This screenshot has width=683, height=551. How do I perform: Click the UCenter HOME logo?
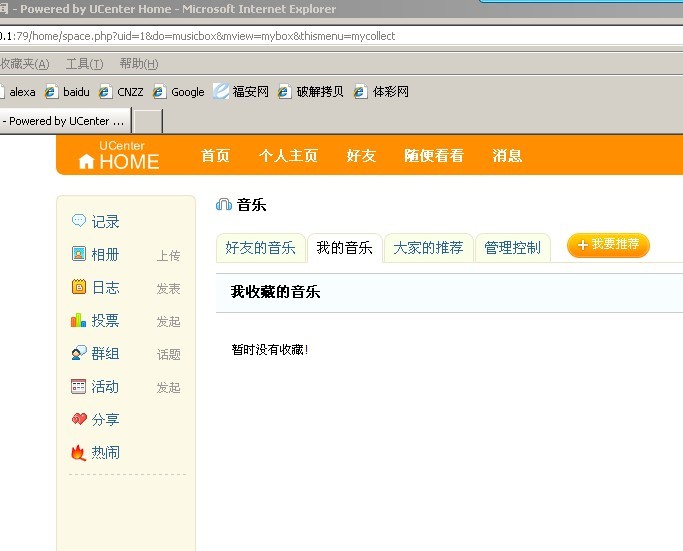(118, 155)
